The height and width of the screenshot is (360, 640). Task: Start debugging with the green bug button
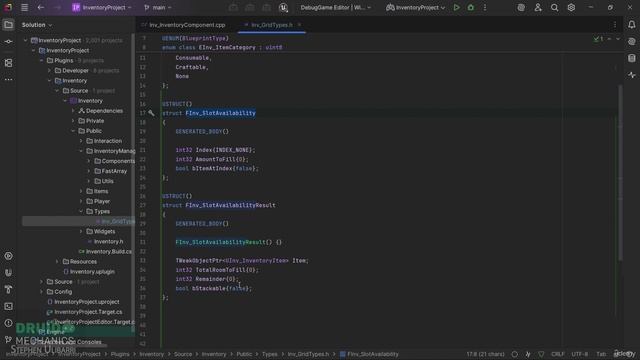click(471, 7)
